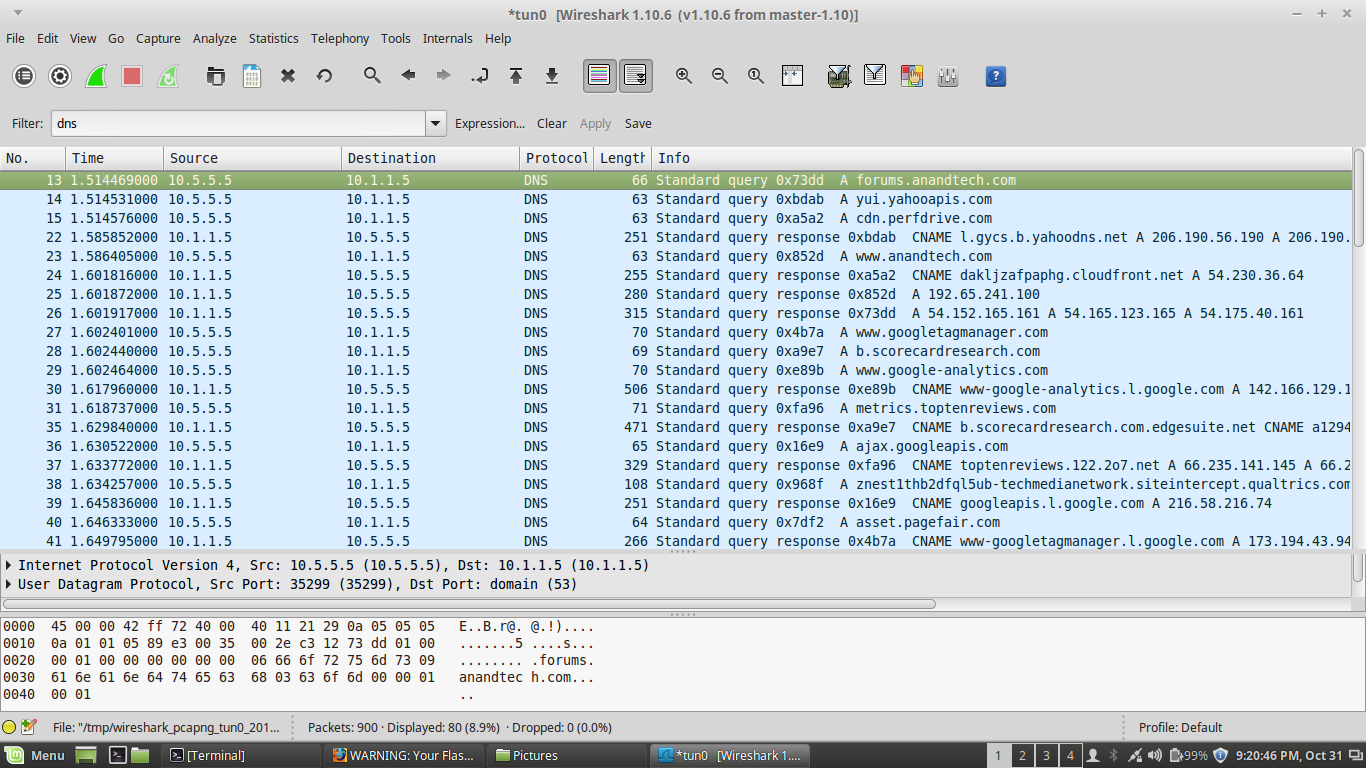Open the capture options icon
The width and height of the screenshot is (1366, 768).
tap(60, 76)
